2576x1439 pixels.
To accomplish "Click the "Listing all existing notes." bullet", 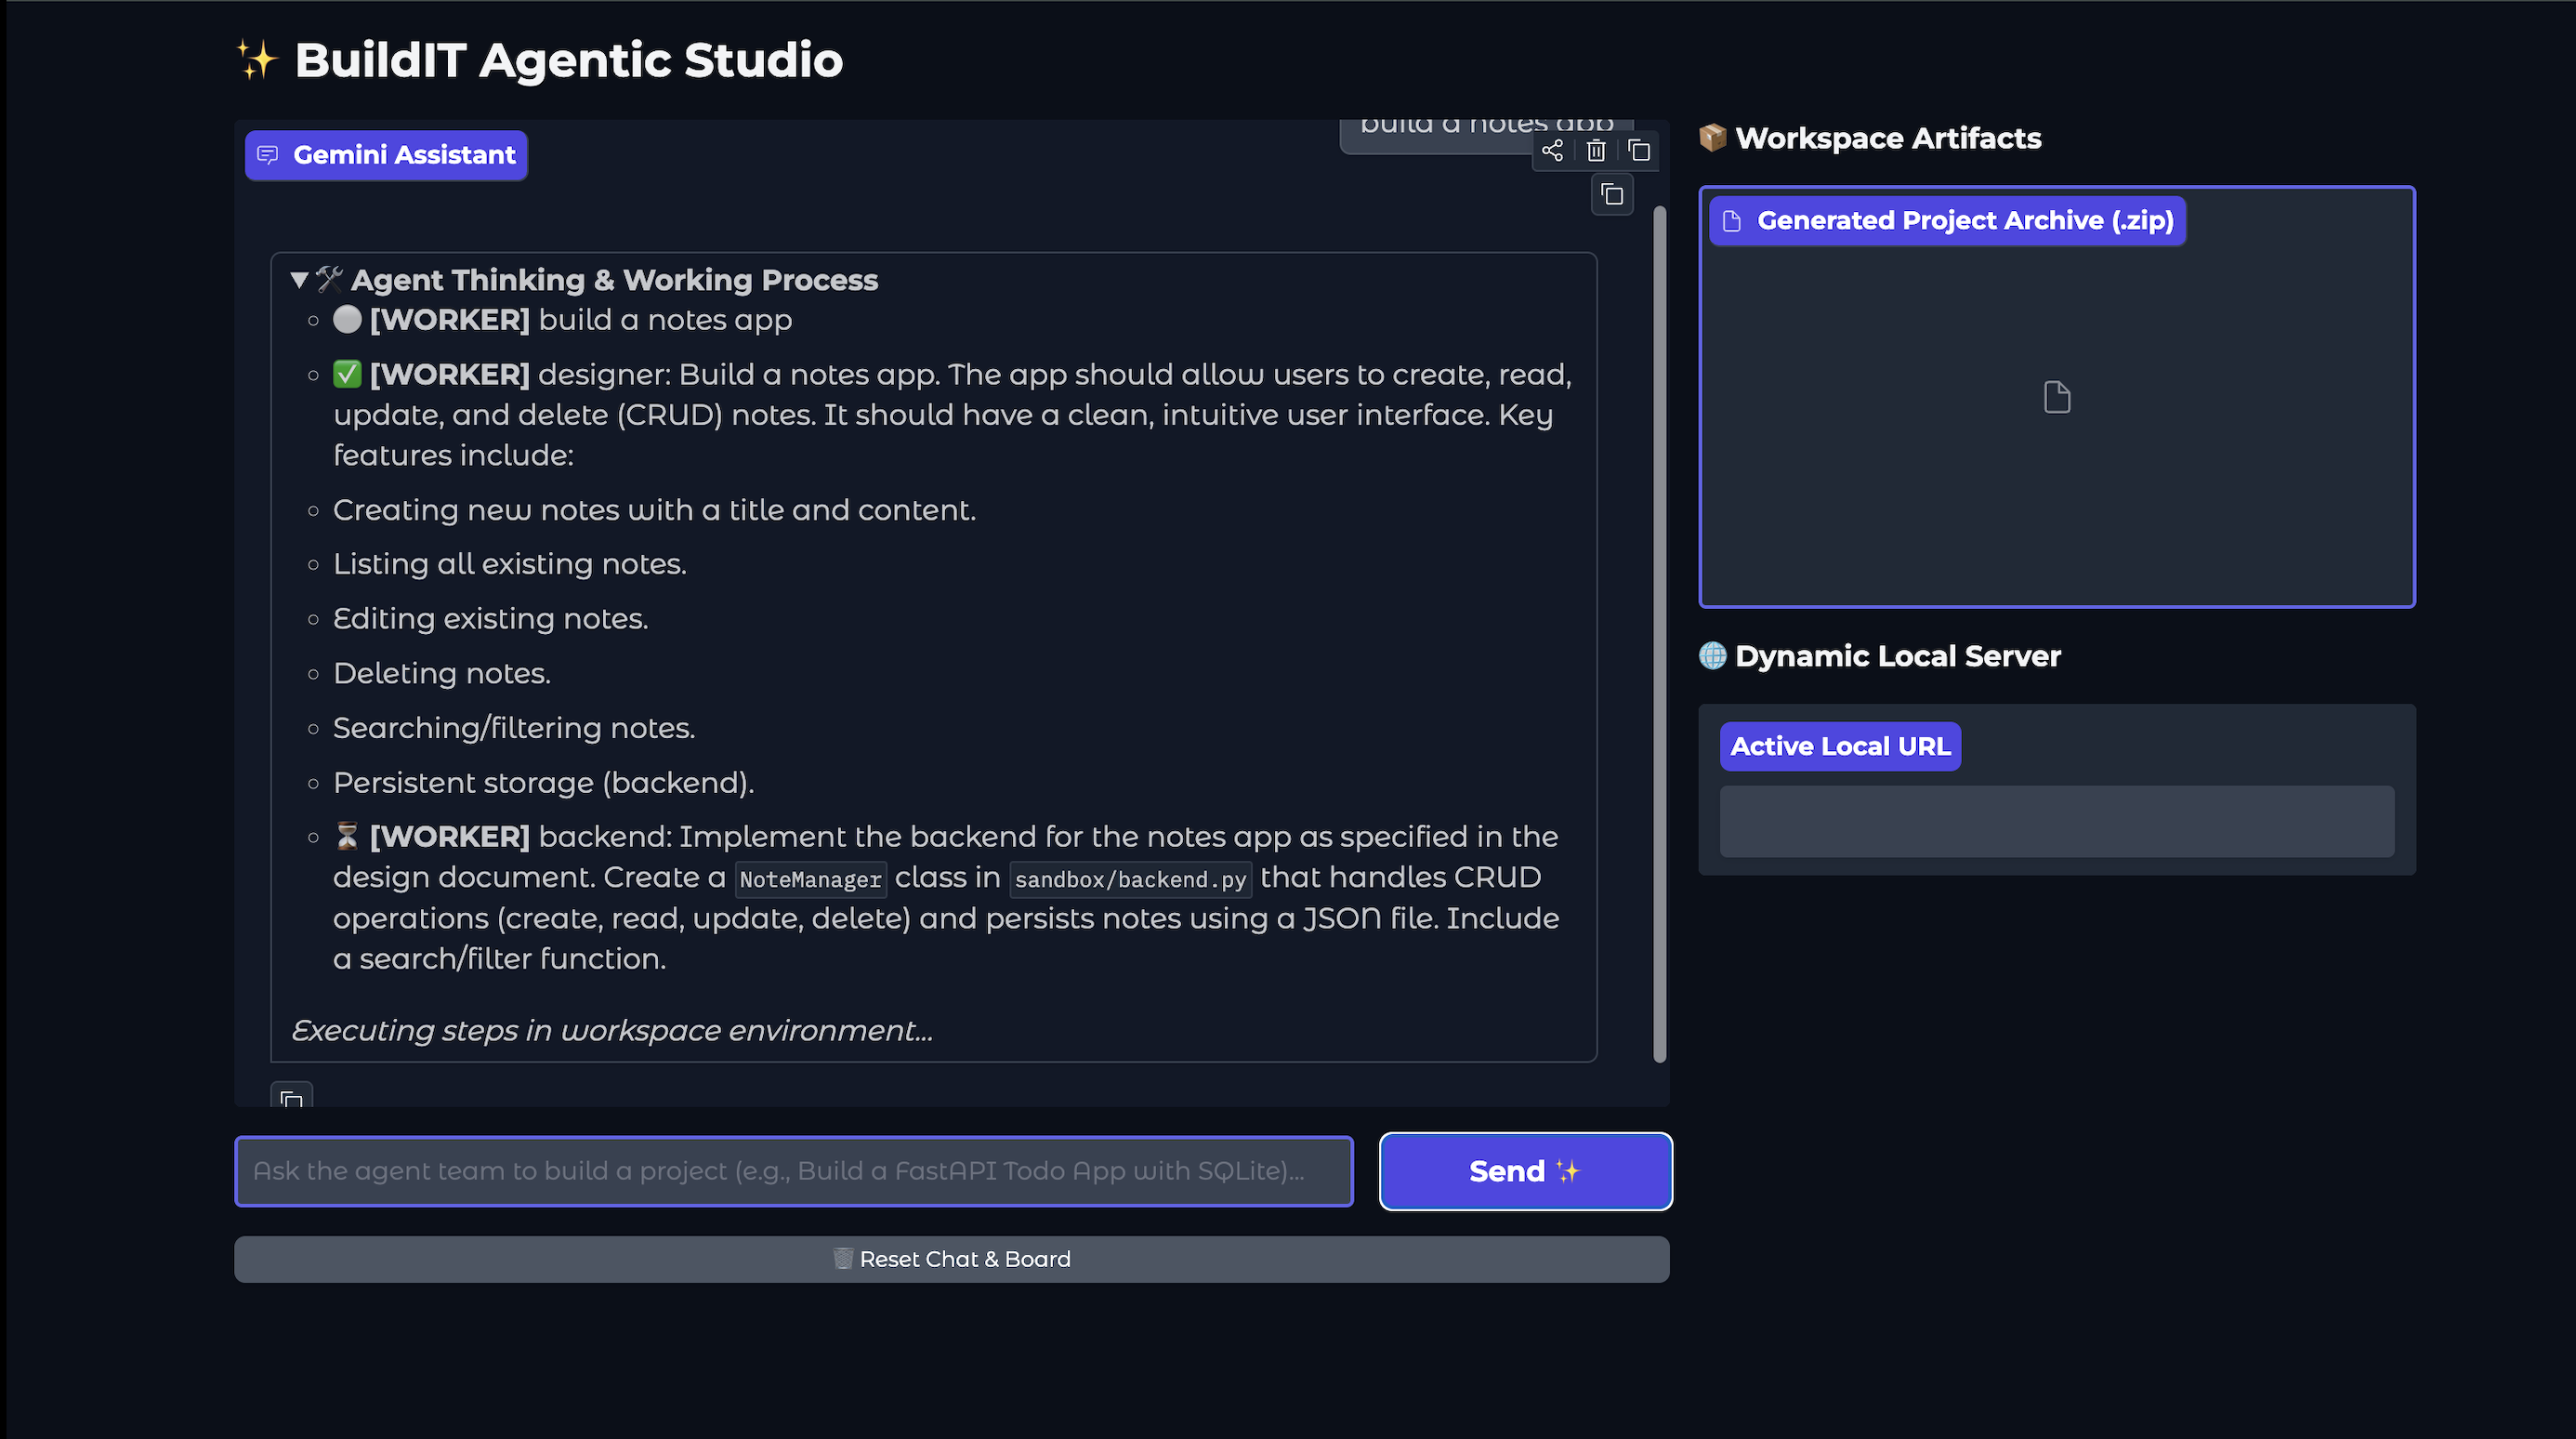I will click(509, 564).
